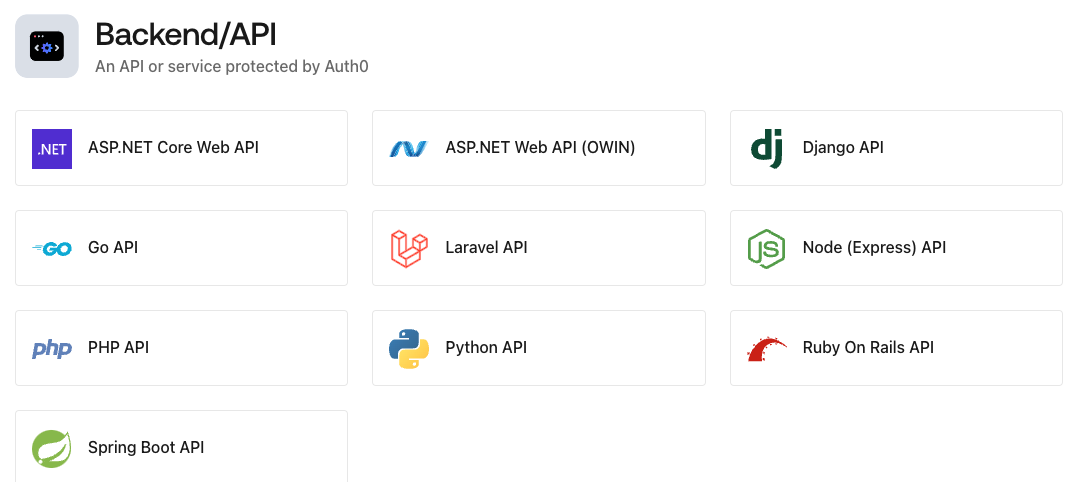Viewport: 1091px width, 482px height.
Task: Open the PHP API card
Action: pyautogui.click(x=182, y=348)
